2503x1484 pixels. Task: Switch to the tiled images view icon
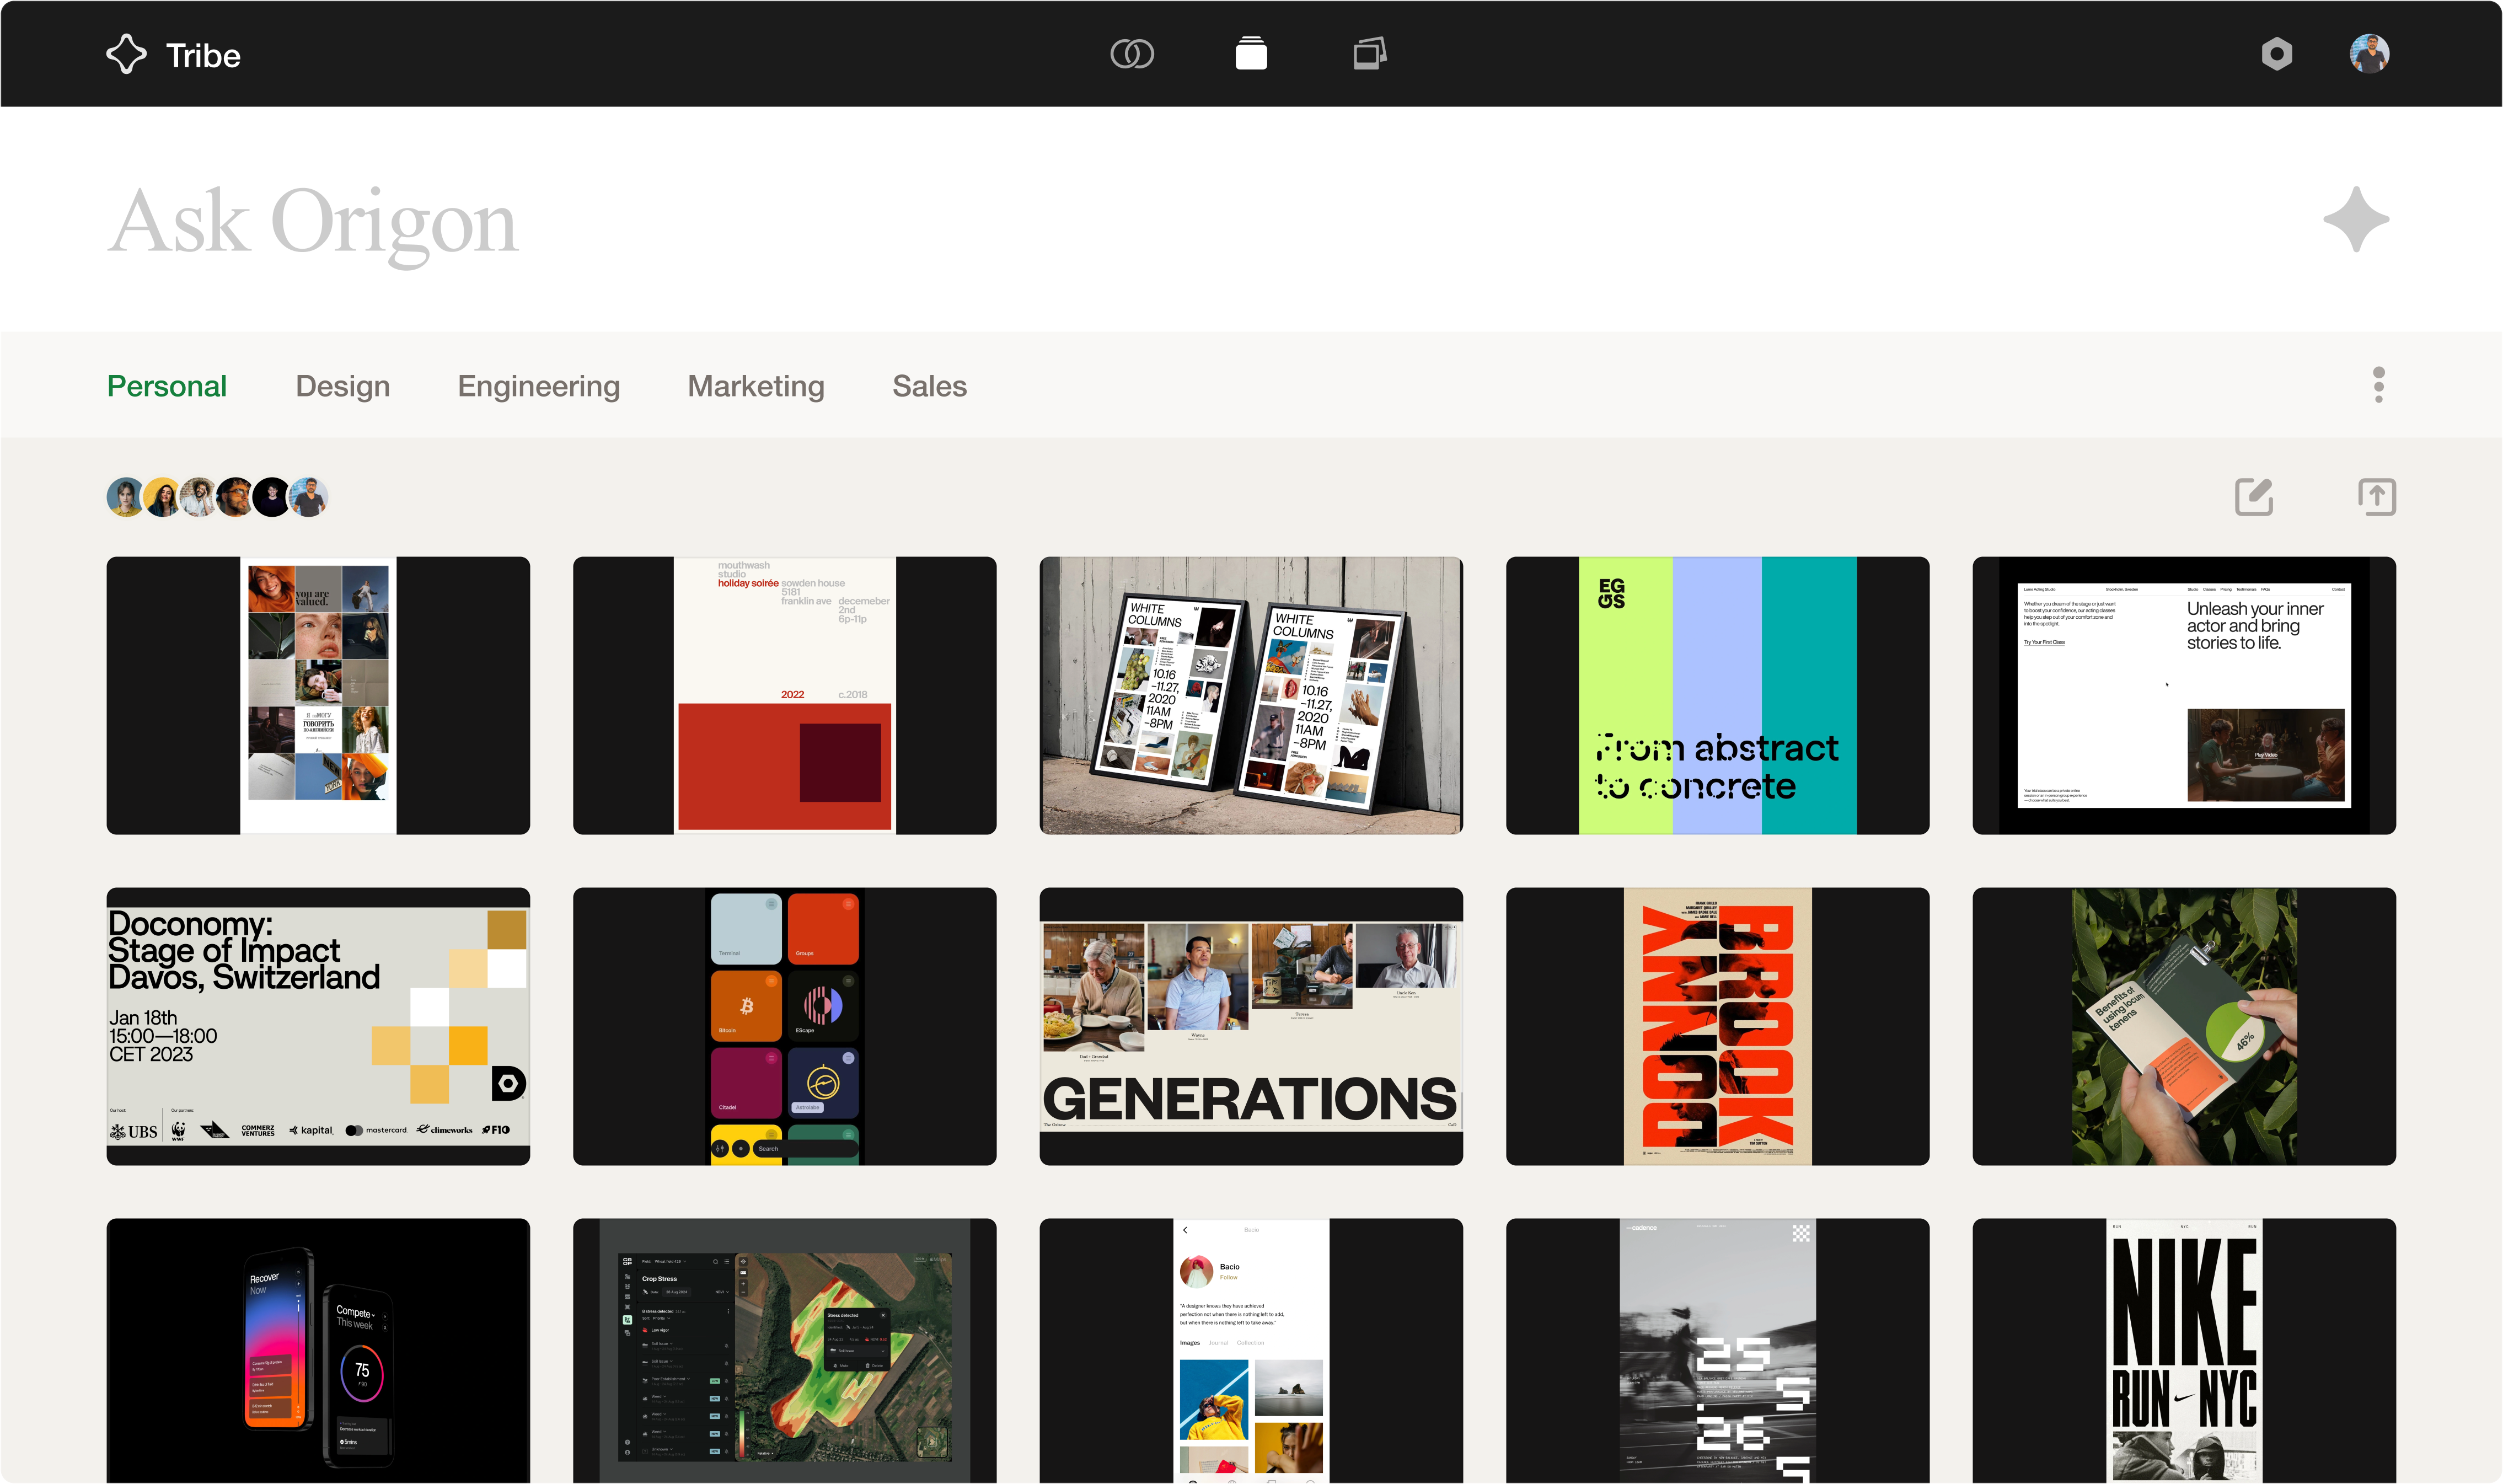pos(1369,53)
